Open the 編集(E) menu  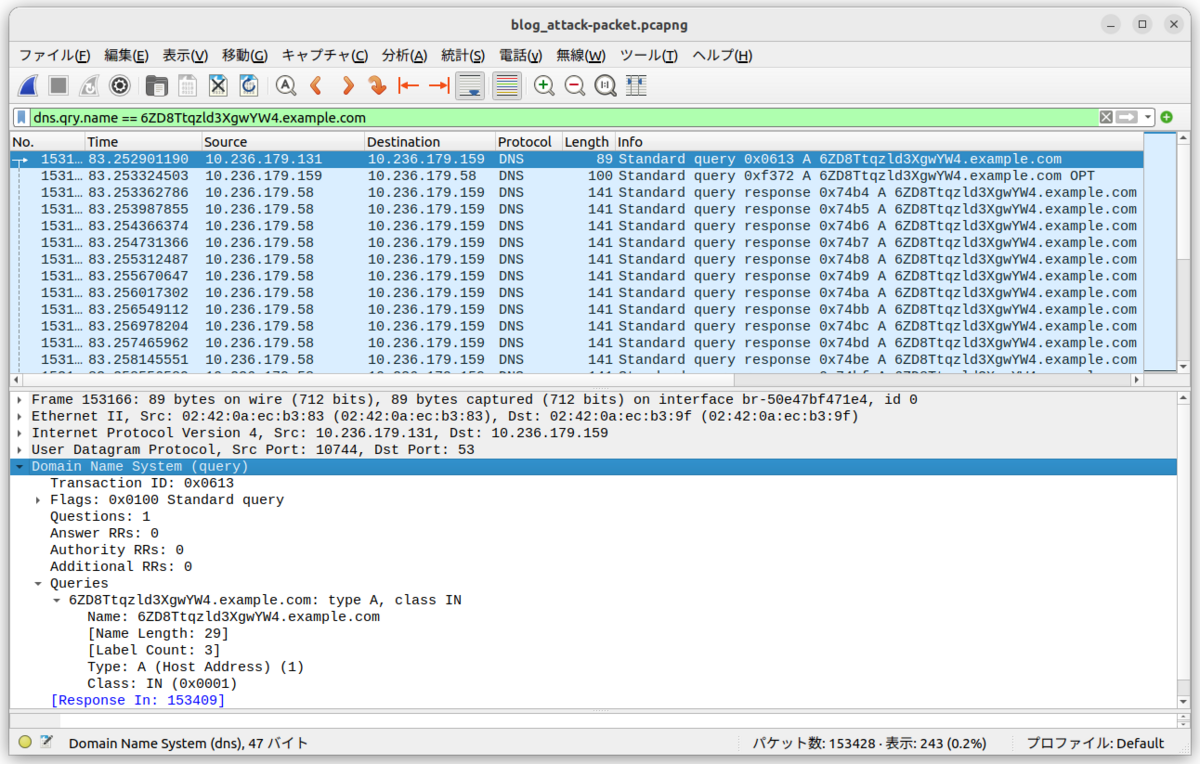point(126,56)
